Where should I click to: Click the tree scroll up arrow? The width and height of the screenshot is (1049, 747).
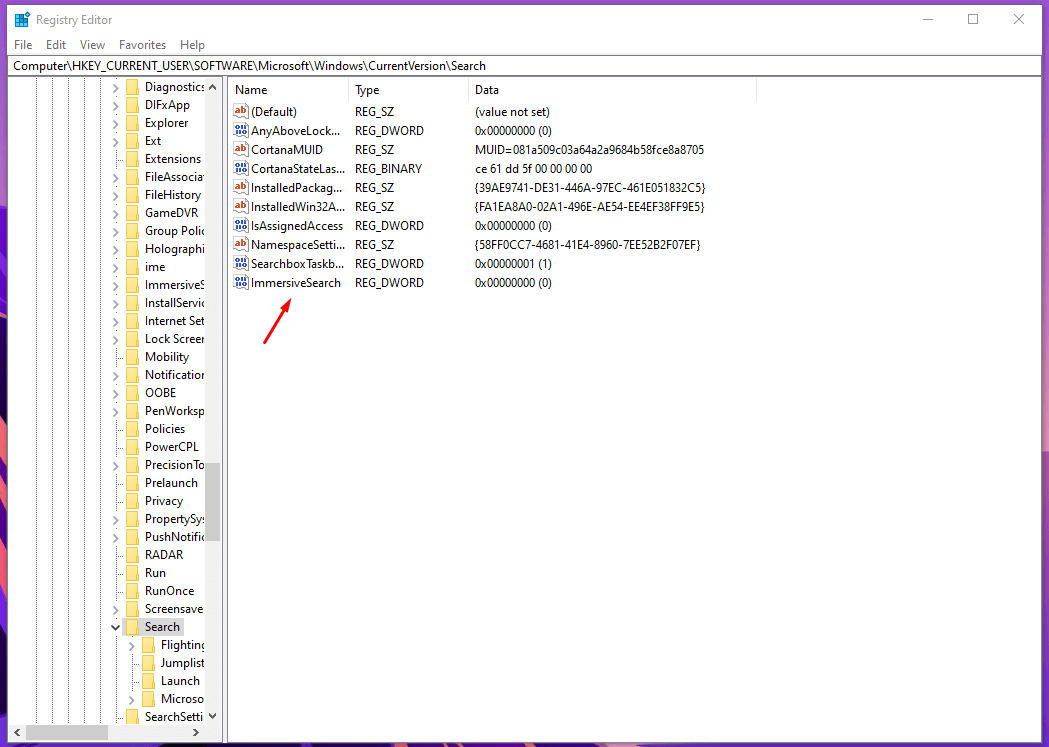(x=213, y=87)
